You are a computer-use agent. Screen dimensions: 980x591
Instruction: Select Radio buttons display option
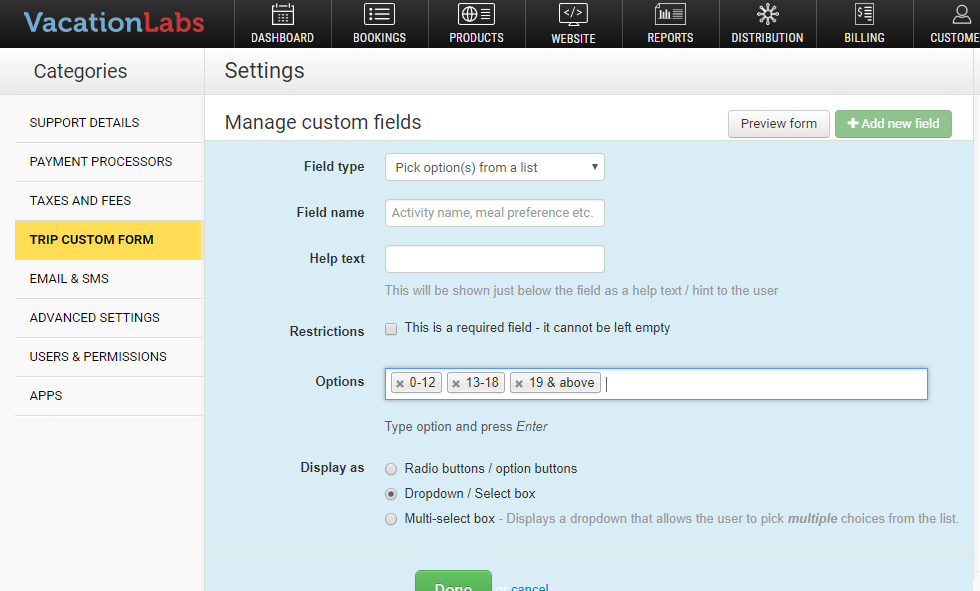tap(391, 468)
